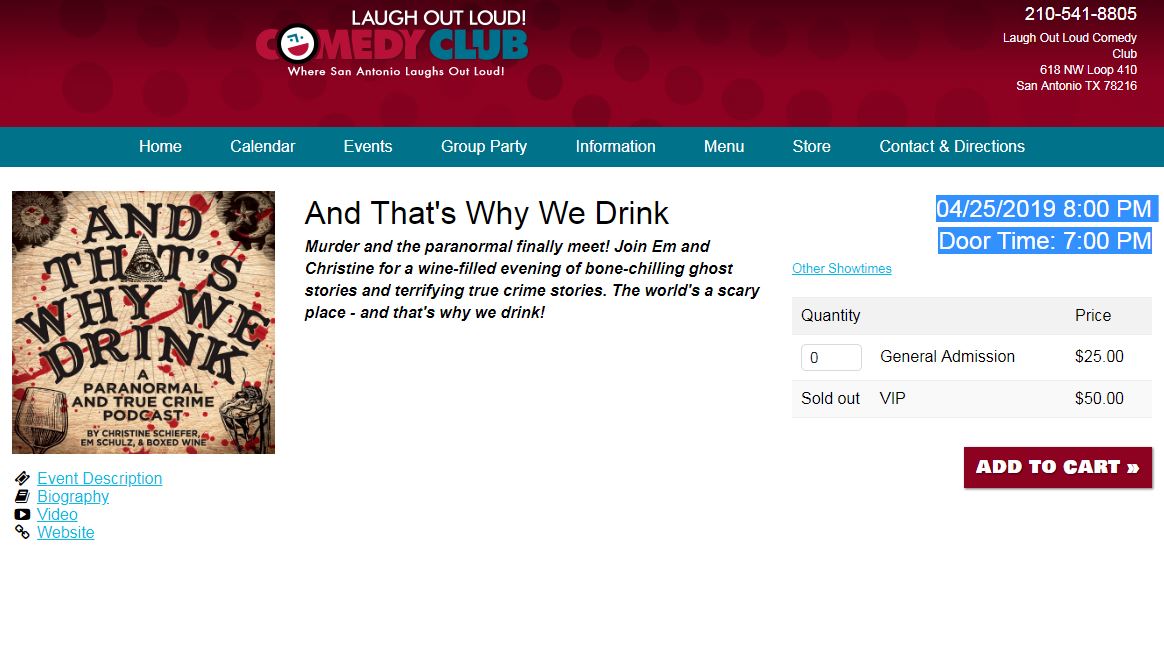
Task: Open the Event Description link
Action: click(x=99, y=479)
